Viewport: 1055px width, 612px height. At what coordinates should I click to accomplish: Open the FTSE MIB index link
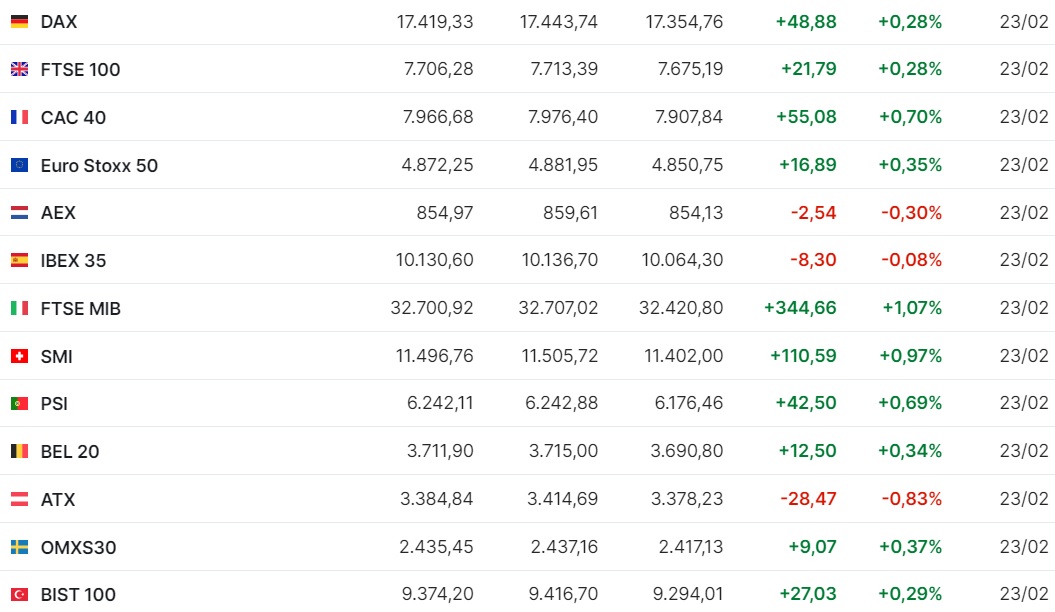tap(80, 308)
